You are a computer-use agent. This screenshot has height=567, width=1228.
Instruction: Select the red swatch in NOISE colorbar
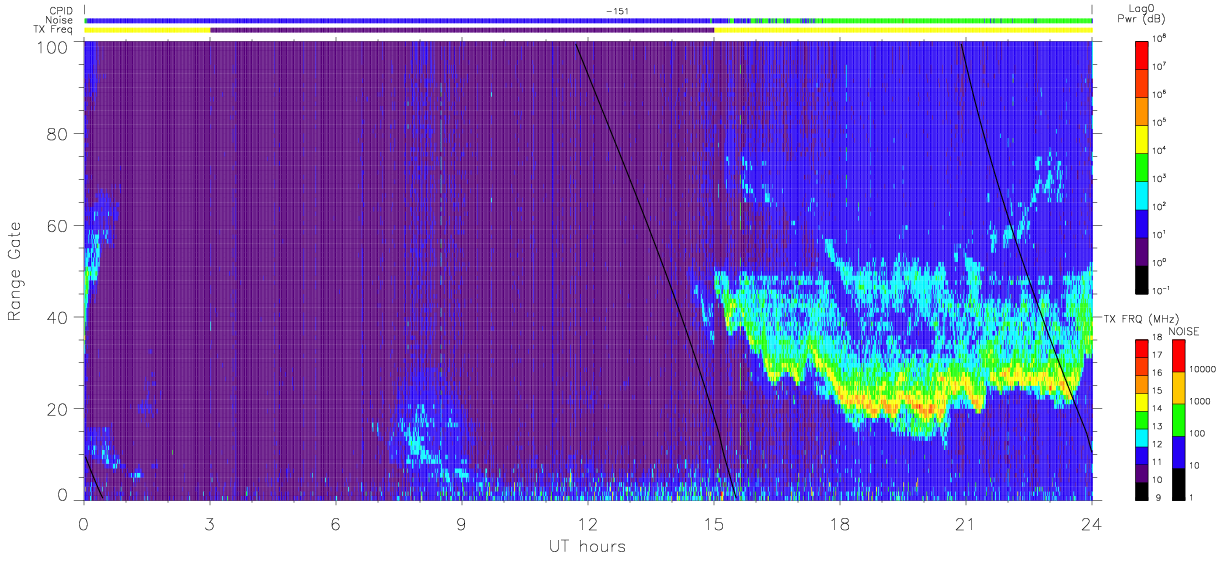(1180, 356)
